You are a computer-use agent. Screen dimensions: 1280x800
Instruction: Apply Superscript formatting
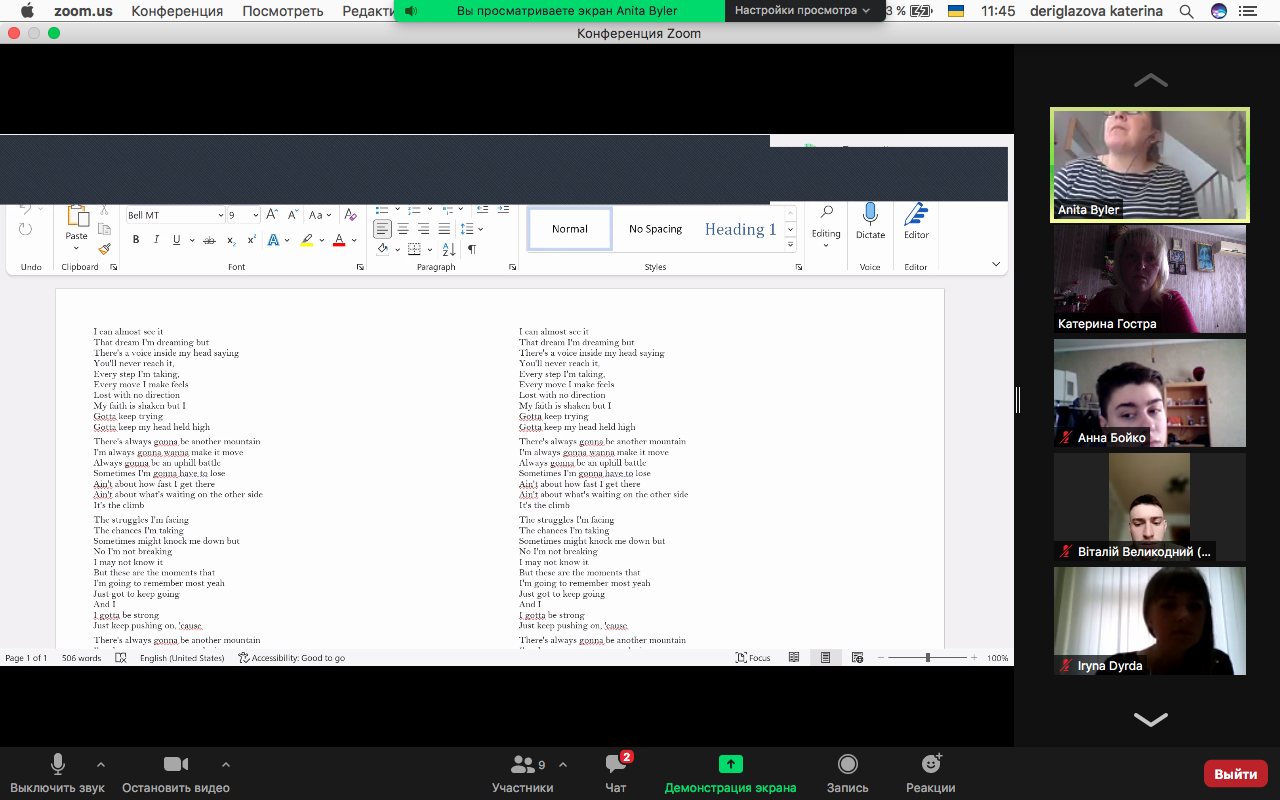point(251,240)
